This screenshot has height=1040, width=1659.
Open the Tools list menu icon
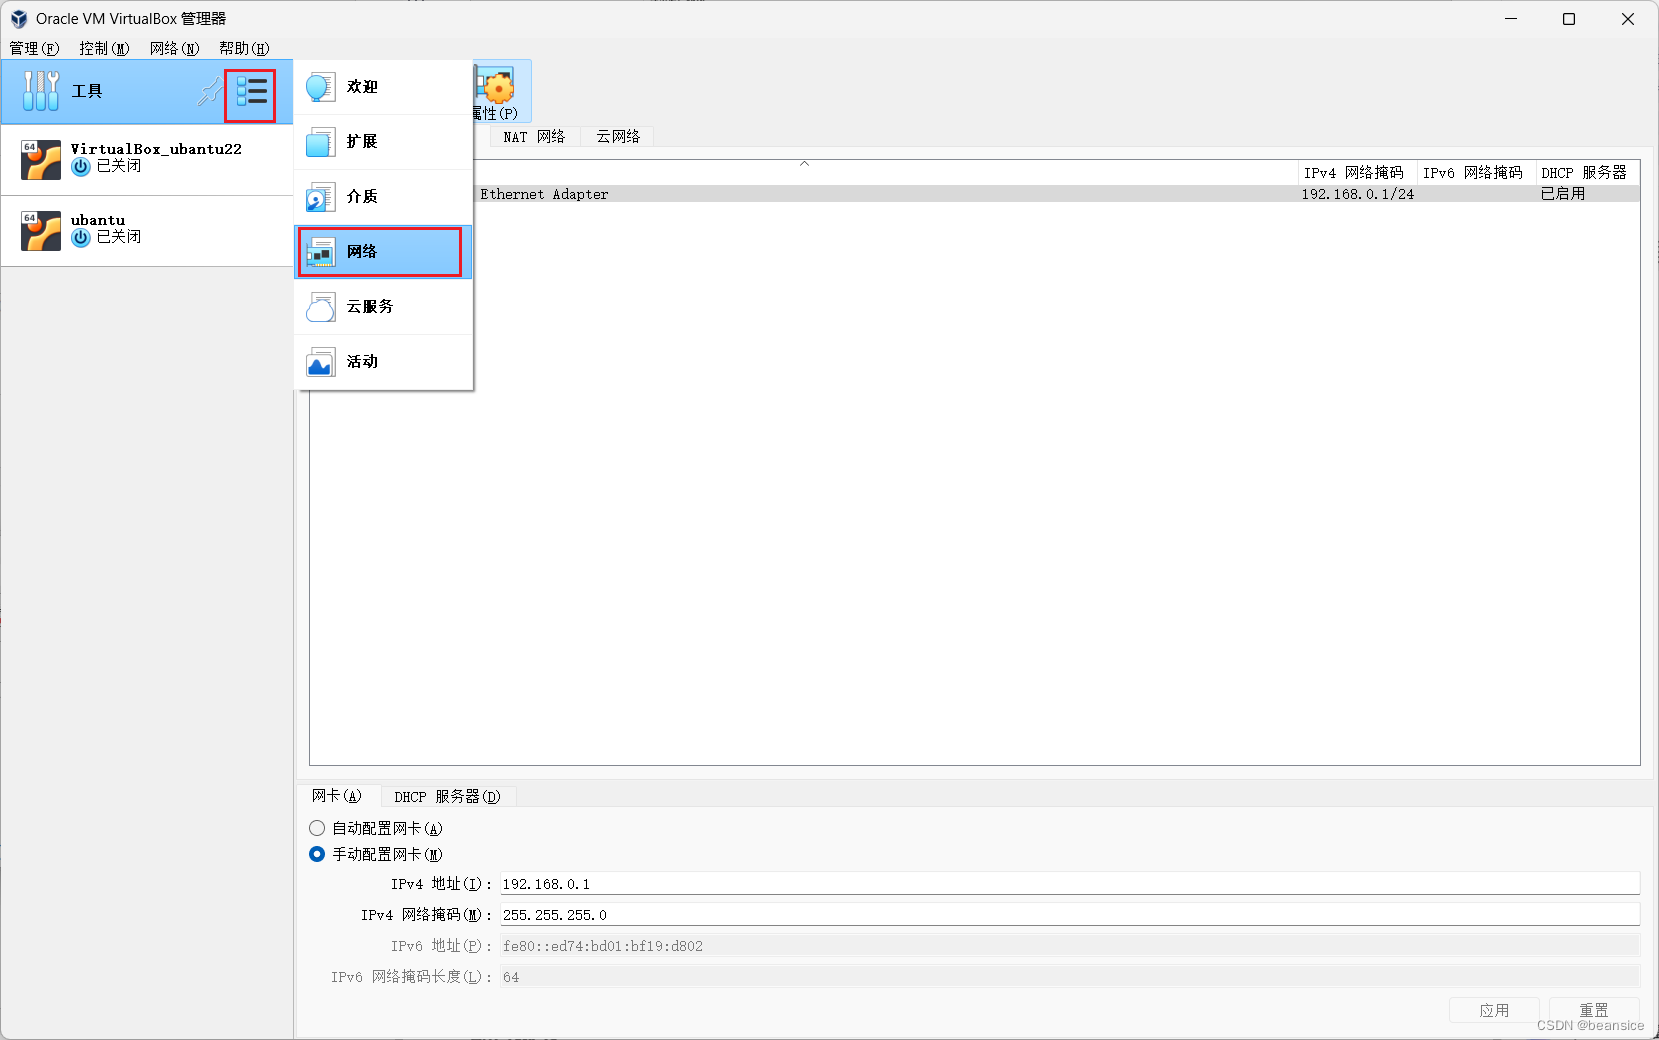pyautogui.click(x=251, y=92)
